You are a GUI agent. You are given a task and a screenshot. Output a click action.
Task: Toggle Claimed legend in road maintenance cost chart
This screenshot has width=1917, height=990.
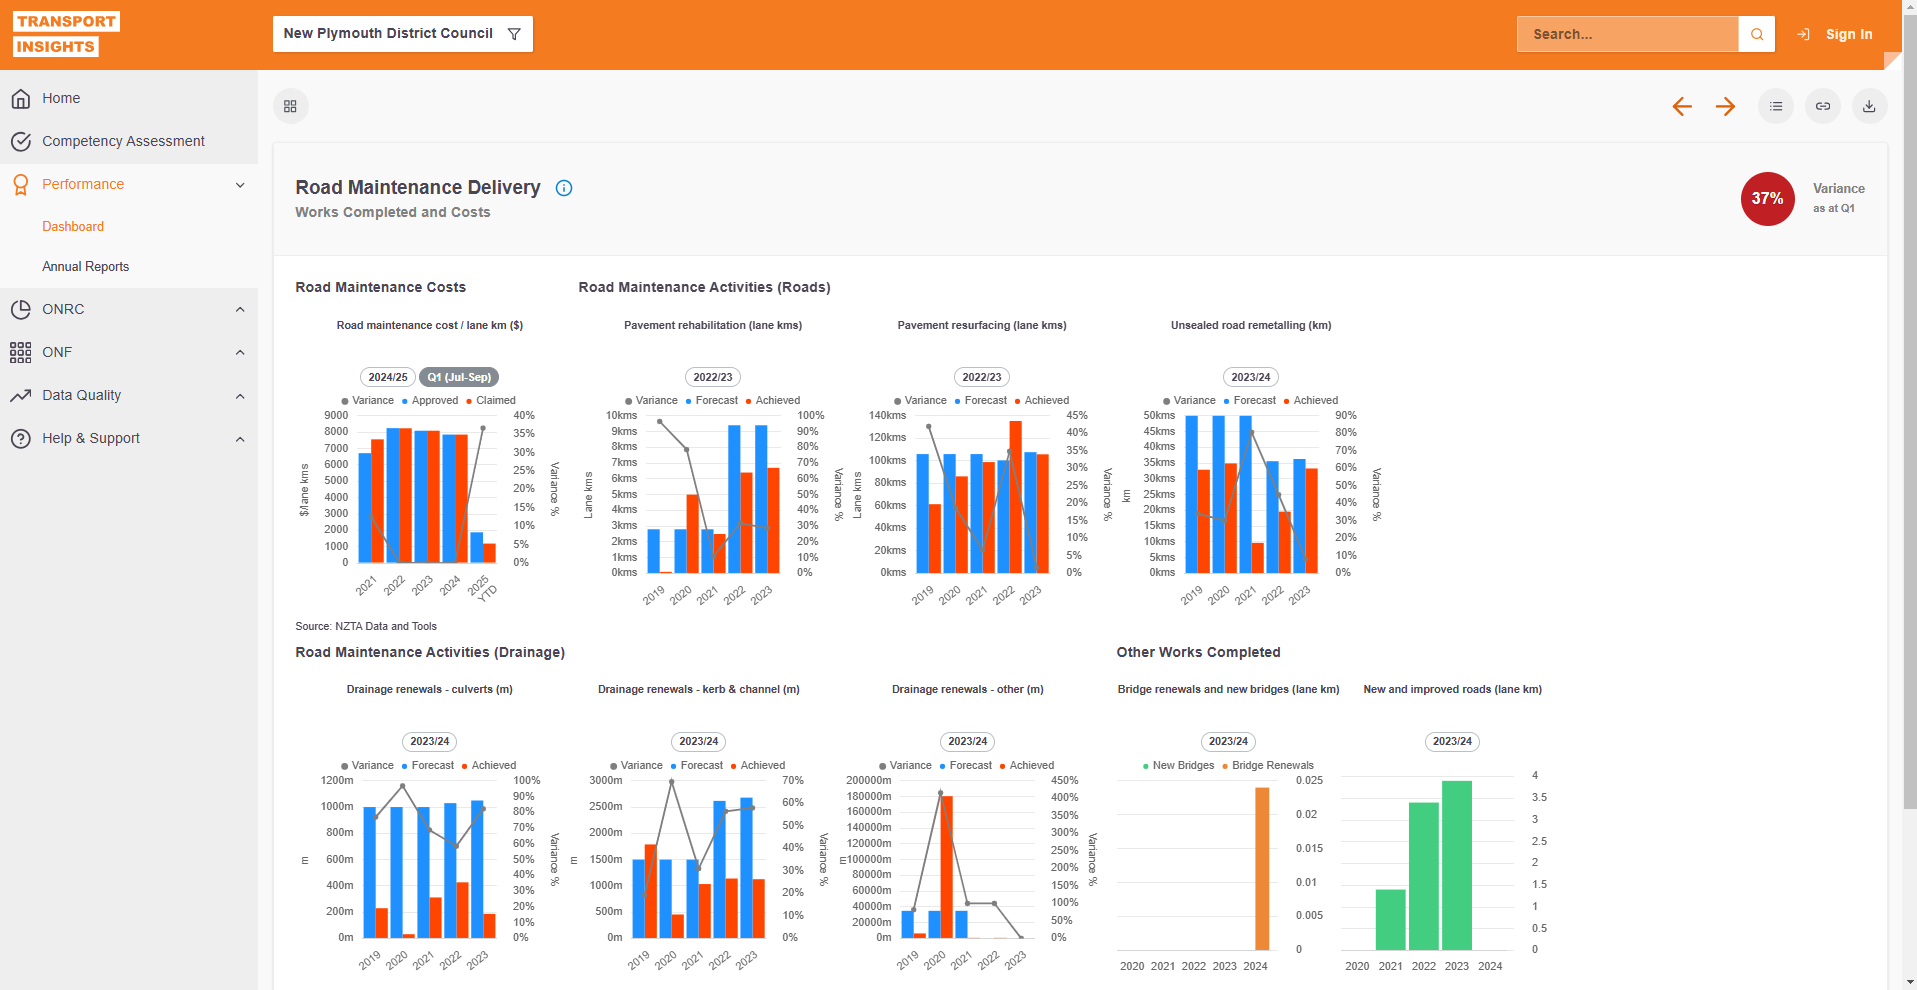pyautogui.click(x=491, y=401)
